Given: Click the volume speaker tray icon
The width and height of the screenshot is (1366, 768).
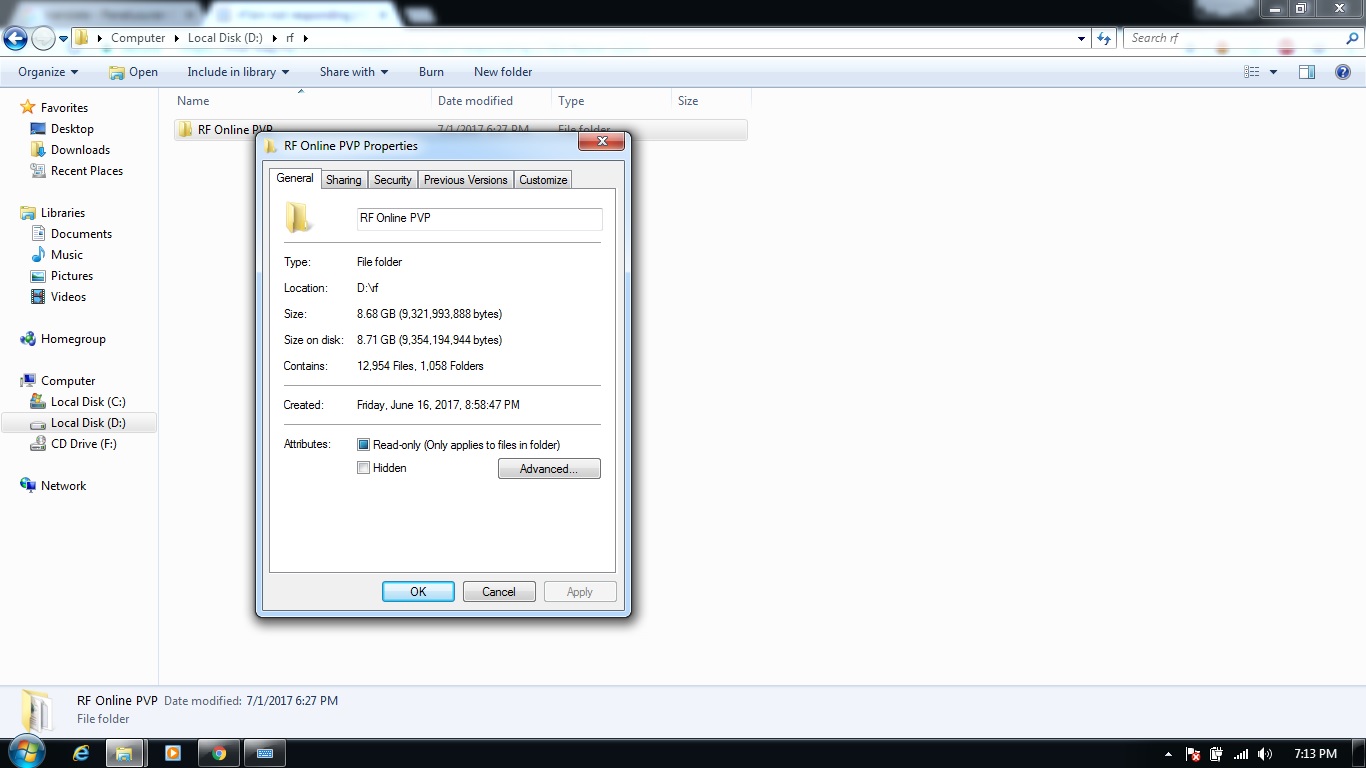Looking at the screenshot, I should [1265, 754].
